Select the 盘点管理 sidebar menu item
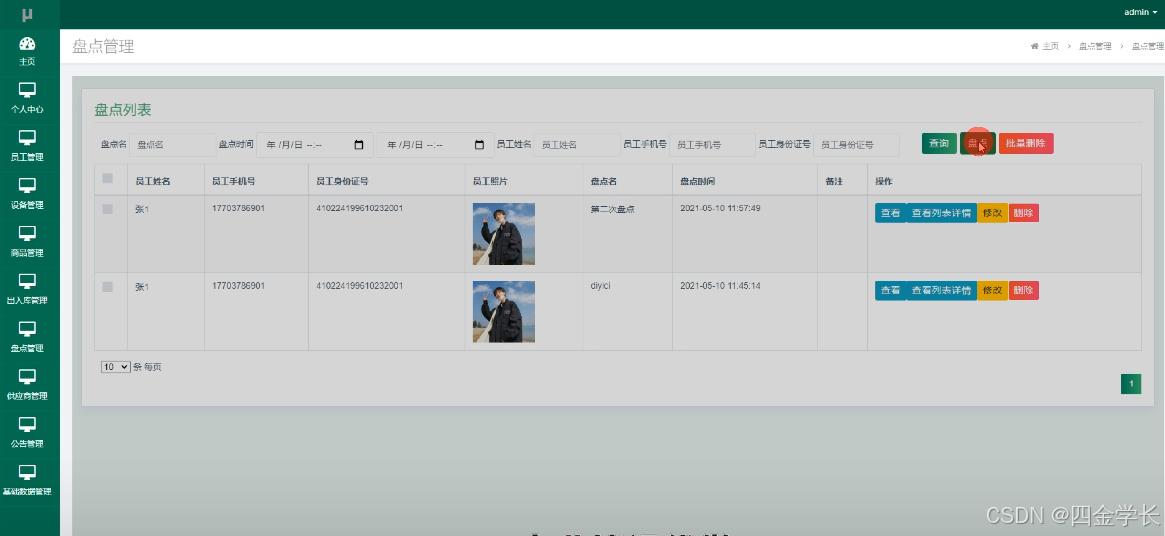This screenshot has height=536, width=1165. (27, 338)
